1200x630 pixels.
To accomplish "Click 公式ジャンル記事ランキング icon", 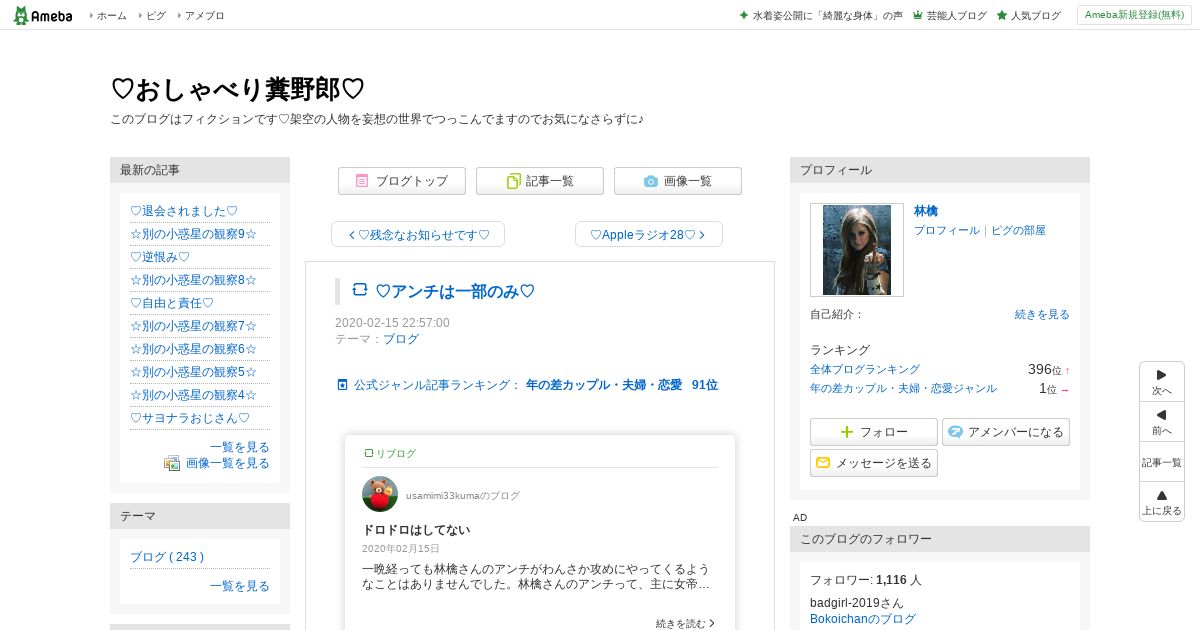I will [x=343, y=385].
